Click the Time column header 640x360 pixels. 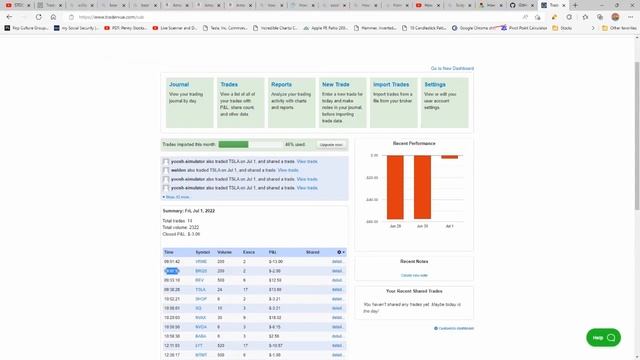click(x=169, y=252)
